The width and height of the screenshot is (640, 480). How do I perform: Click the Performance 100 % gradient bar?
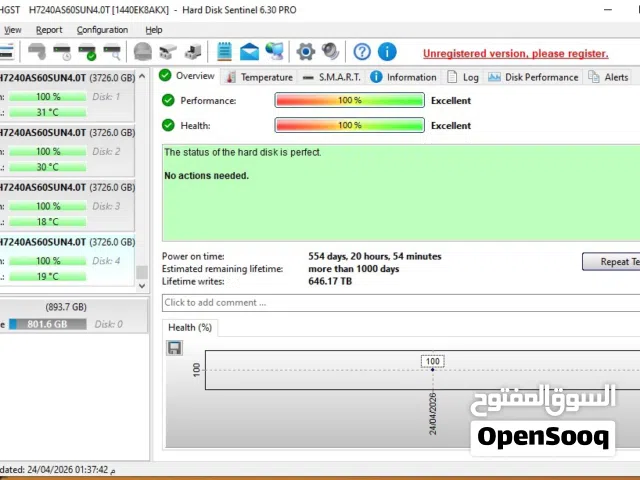tap(350, 100)
